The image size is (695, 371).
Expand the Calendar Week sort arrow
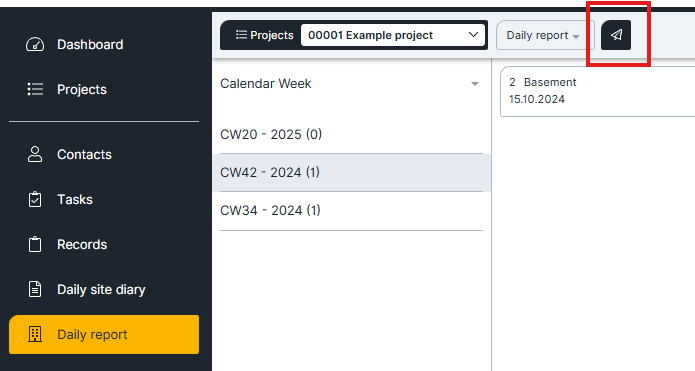coord(475,84)
